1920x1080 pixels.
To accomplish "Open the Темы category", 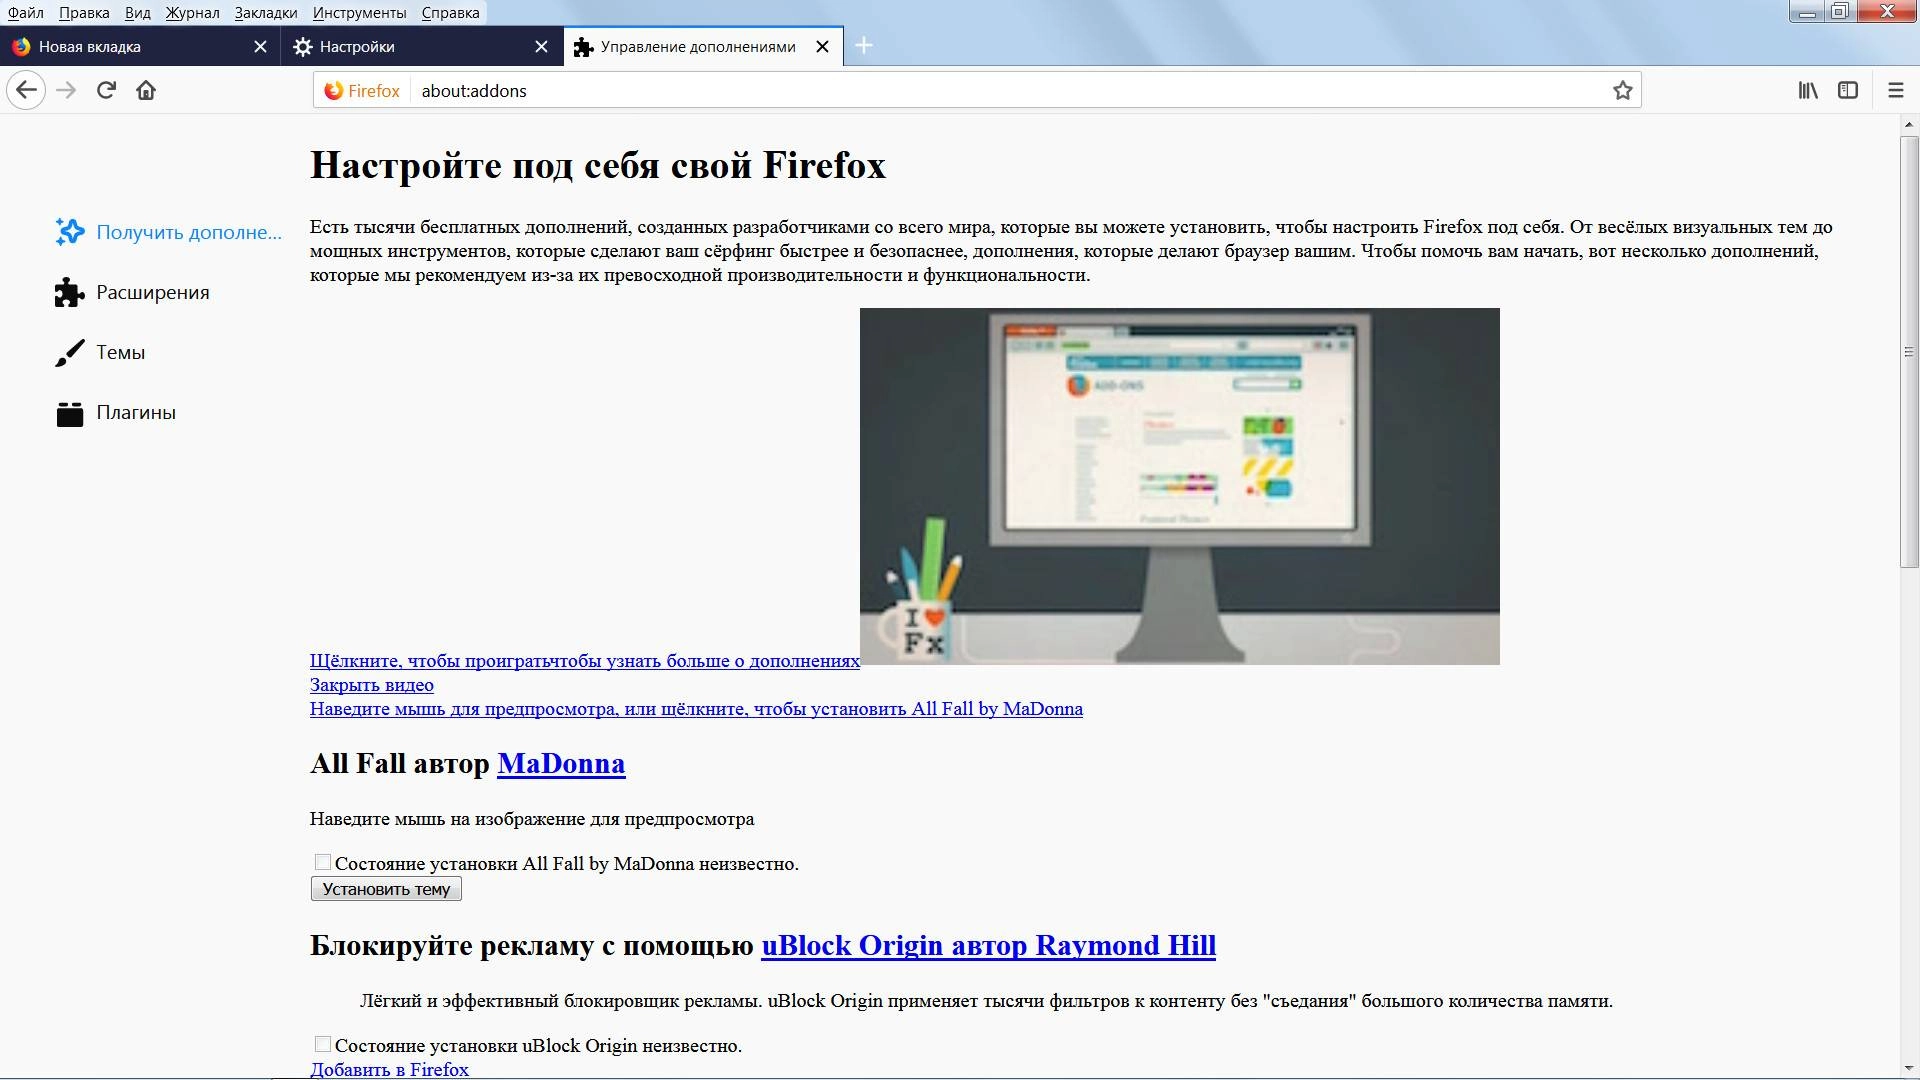I will pos(100,352).
